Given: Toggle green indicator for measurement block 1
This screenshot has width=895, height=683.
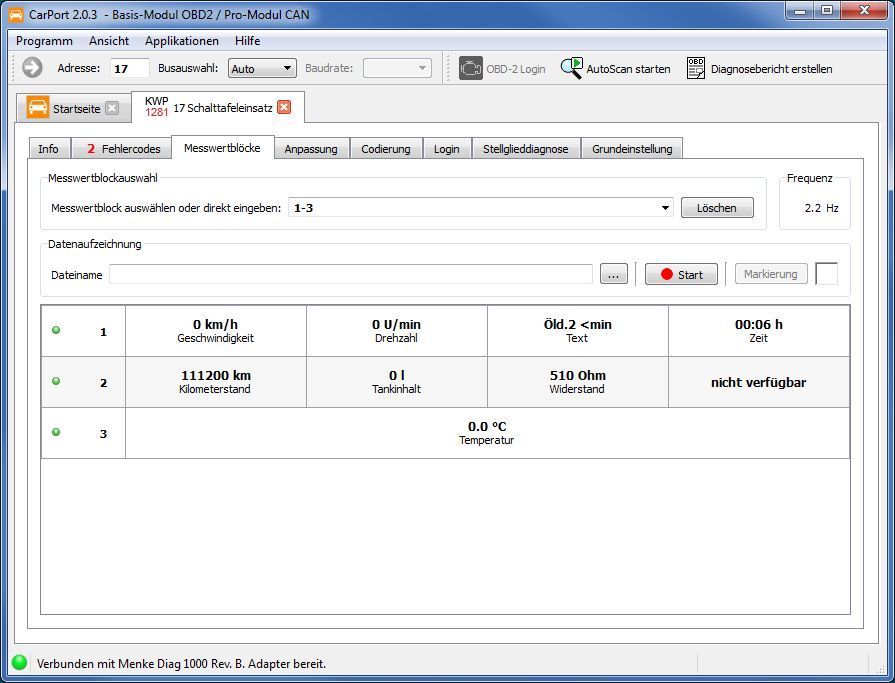Looking at the screenshot, I should coord(56,330).
